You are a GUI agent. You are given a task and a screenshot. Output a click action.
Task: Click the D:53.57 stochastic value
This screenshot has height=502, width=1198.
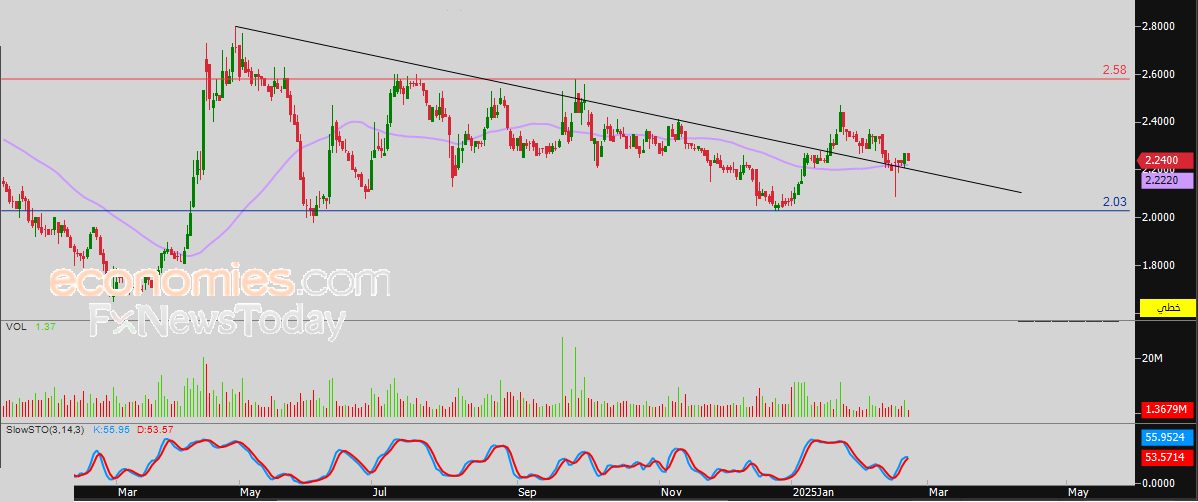click(155, 430)
